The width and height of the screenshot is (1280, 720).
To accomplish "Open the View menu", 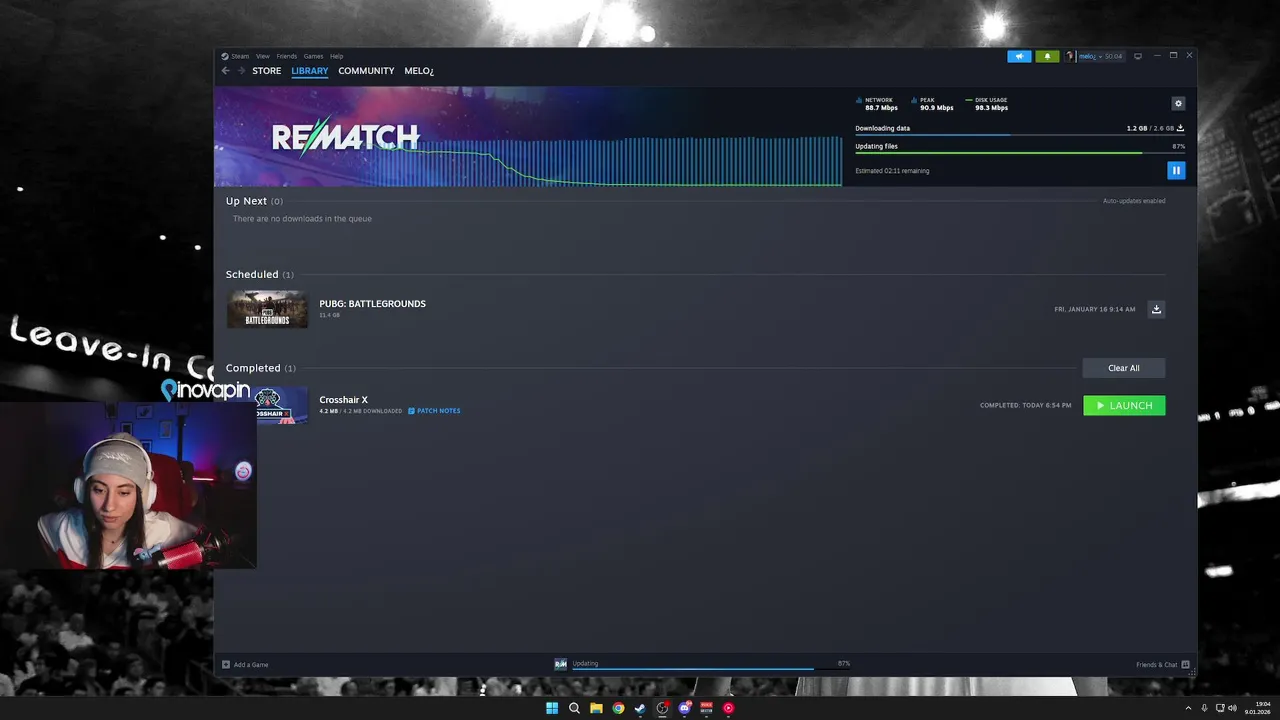I will point(262,56).
